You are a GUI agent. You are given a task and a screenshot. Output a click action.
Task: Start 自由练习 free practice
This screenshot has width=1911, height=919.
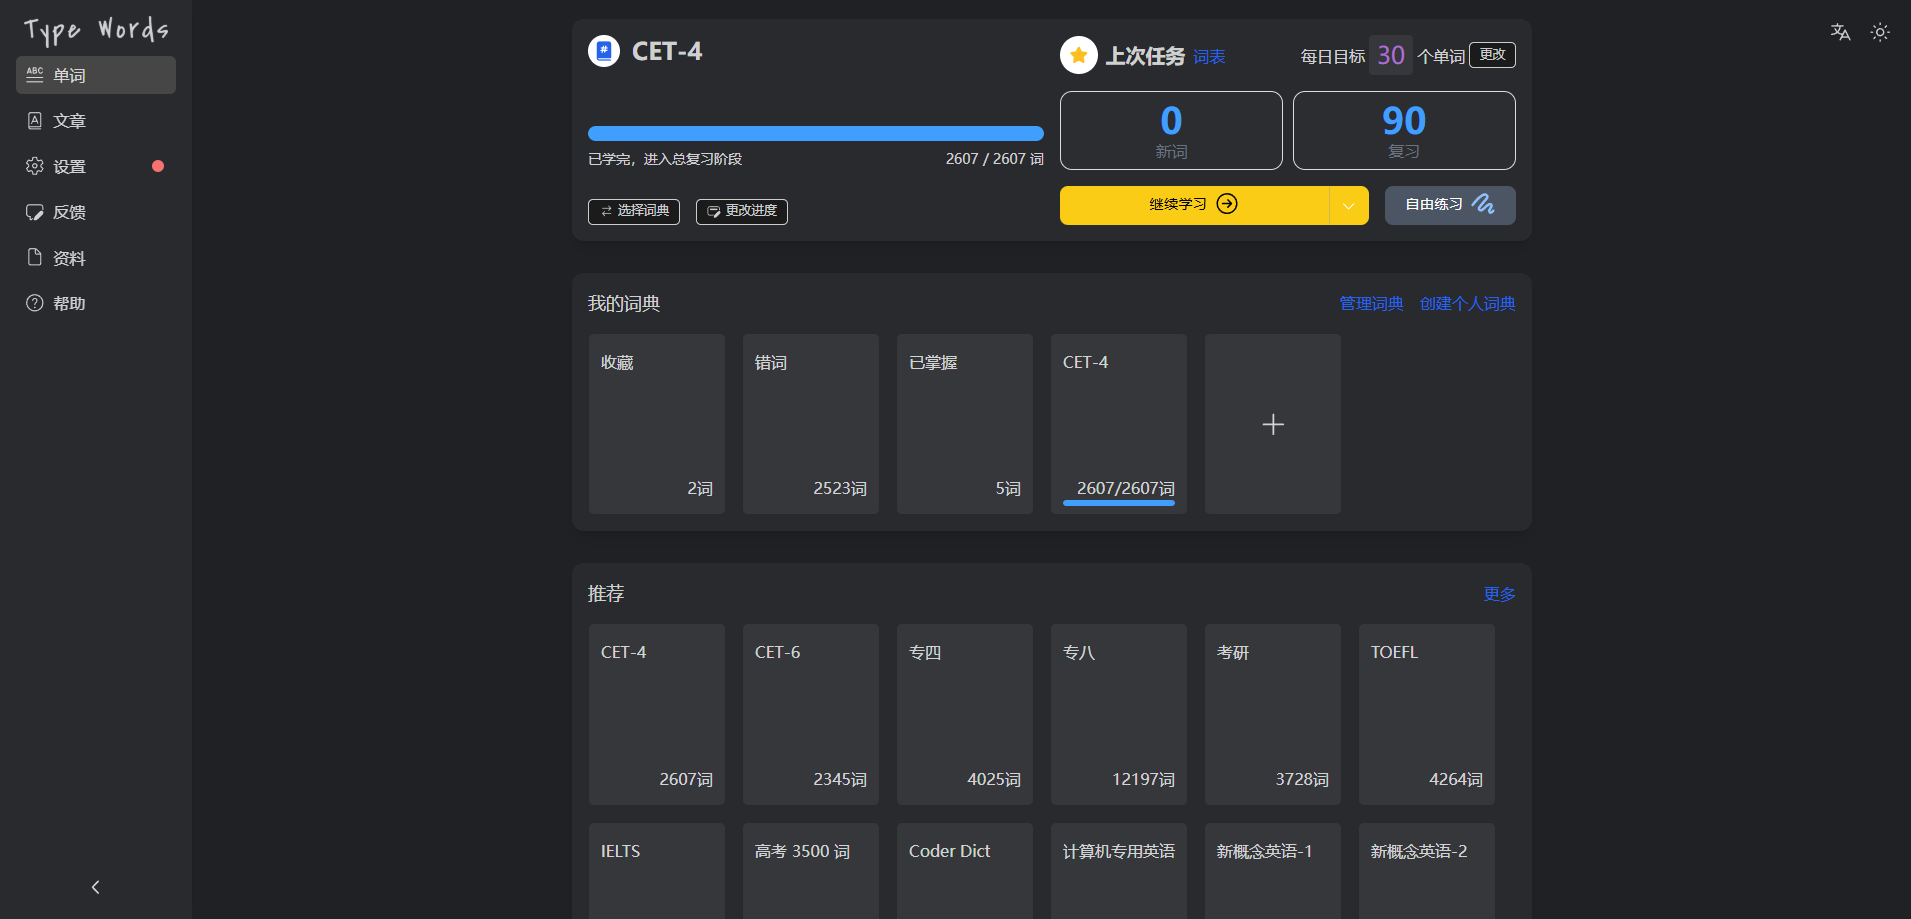click(1449, 205)
